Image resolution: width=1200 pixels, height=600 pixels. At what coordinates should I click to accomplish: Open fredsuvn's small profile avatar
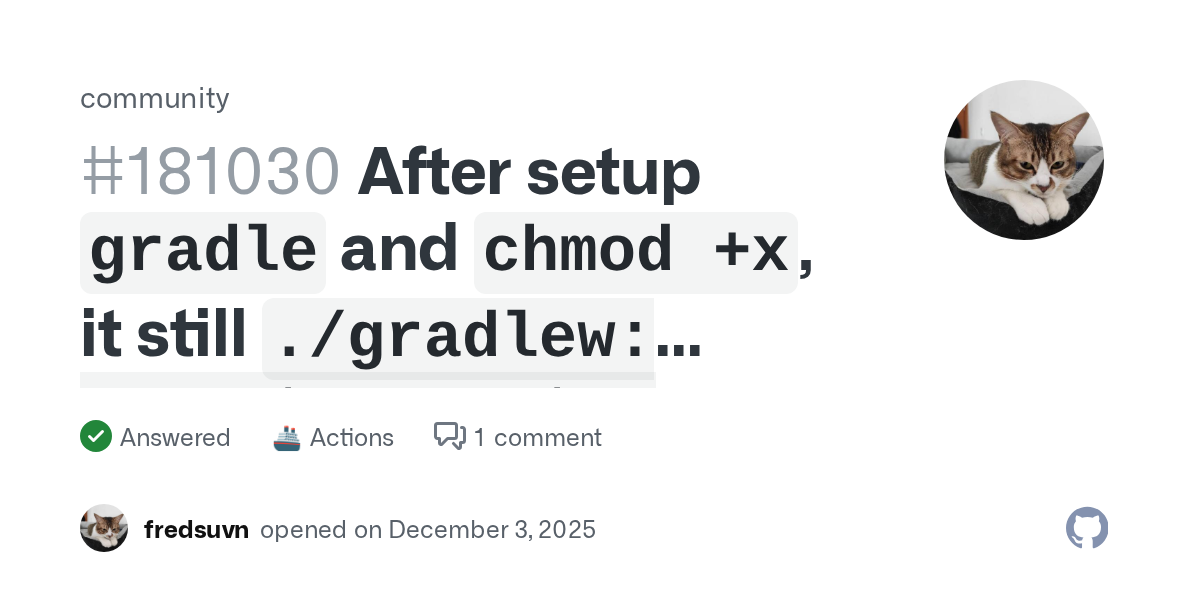point(104,528)
